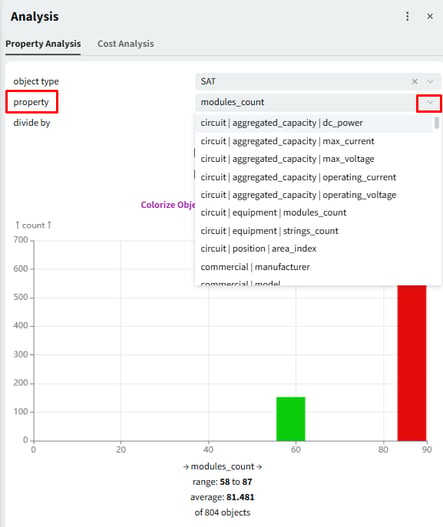Choose circuit aggregated_capacity dc_power option

[313, 123]
